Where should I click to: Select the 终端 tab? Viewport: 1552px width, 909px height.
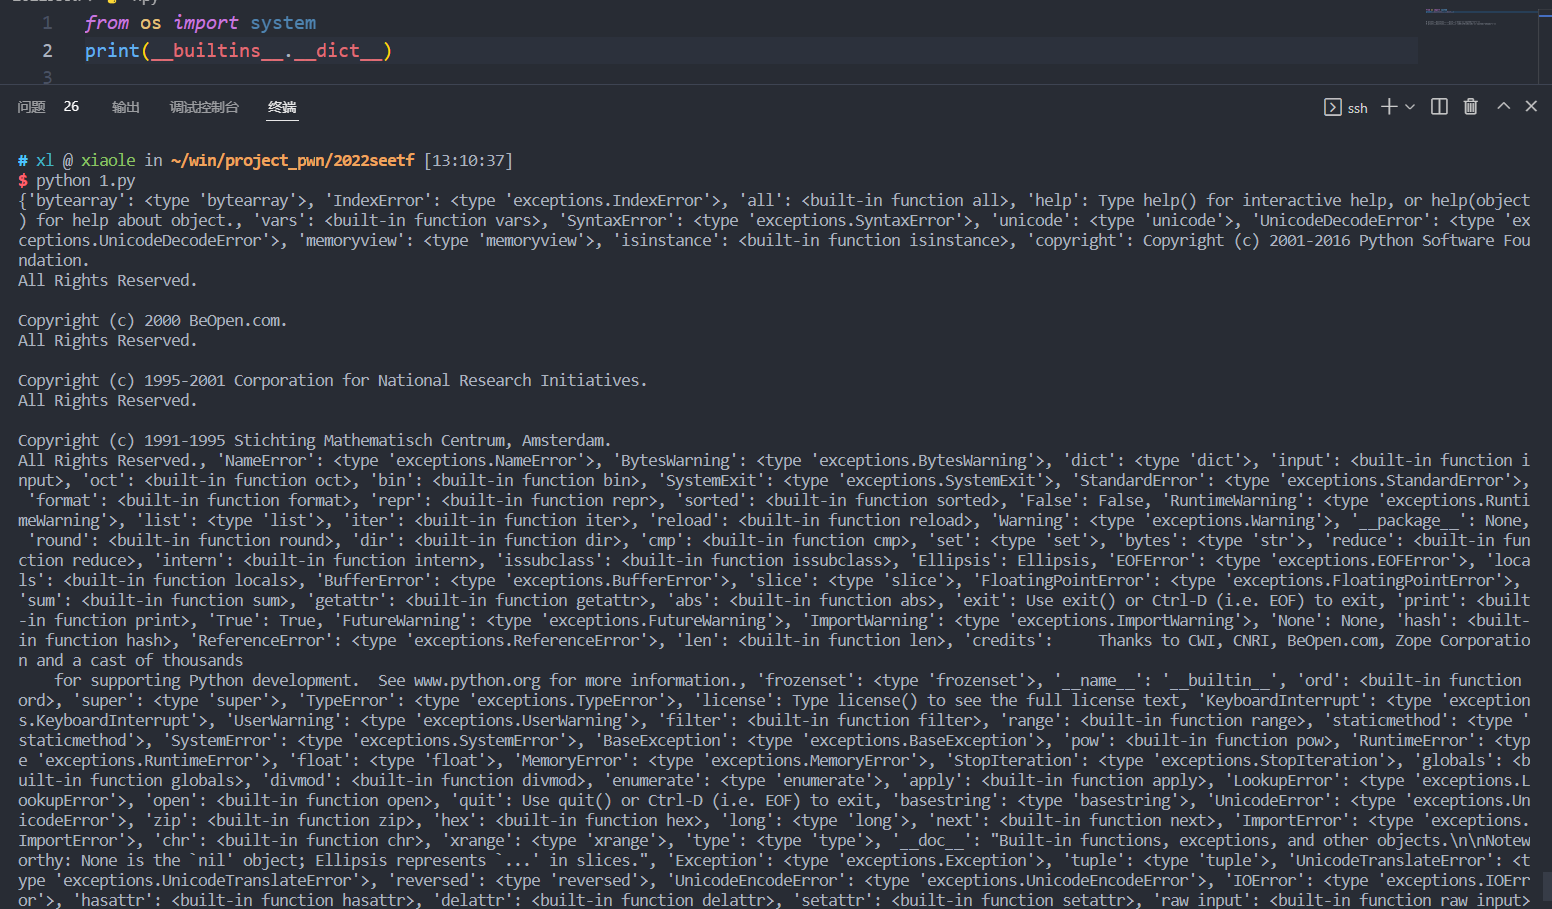(x=282, y=107)
